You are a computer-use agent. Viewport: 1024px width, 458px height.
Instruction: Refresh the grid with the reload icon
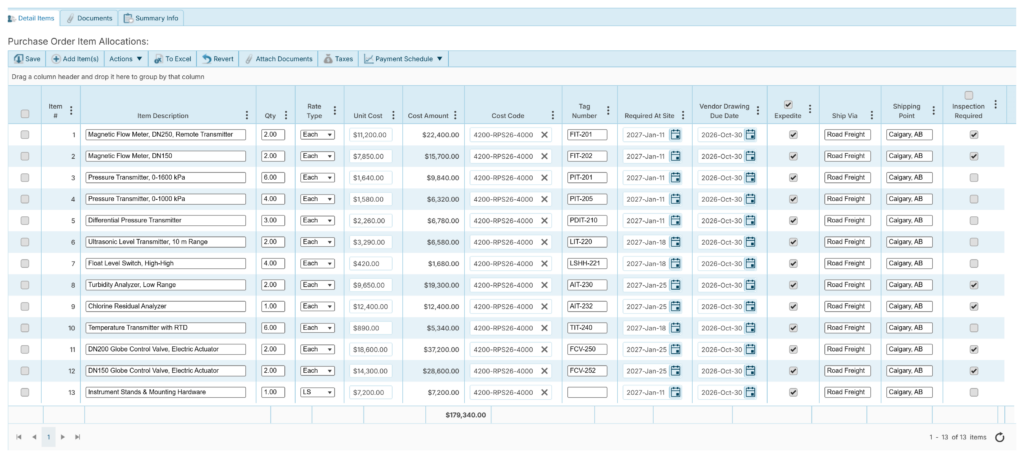coord(999,437)
